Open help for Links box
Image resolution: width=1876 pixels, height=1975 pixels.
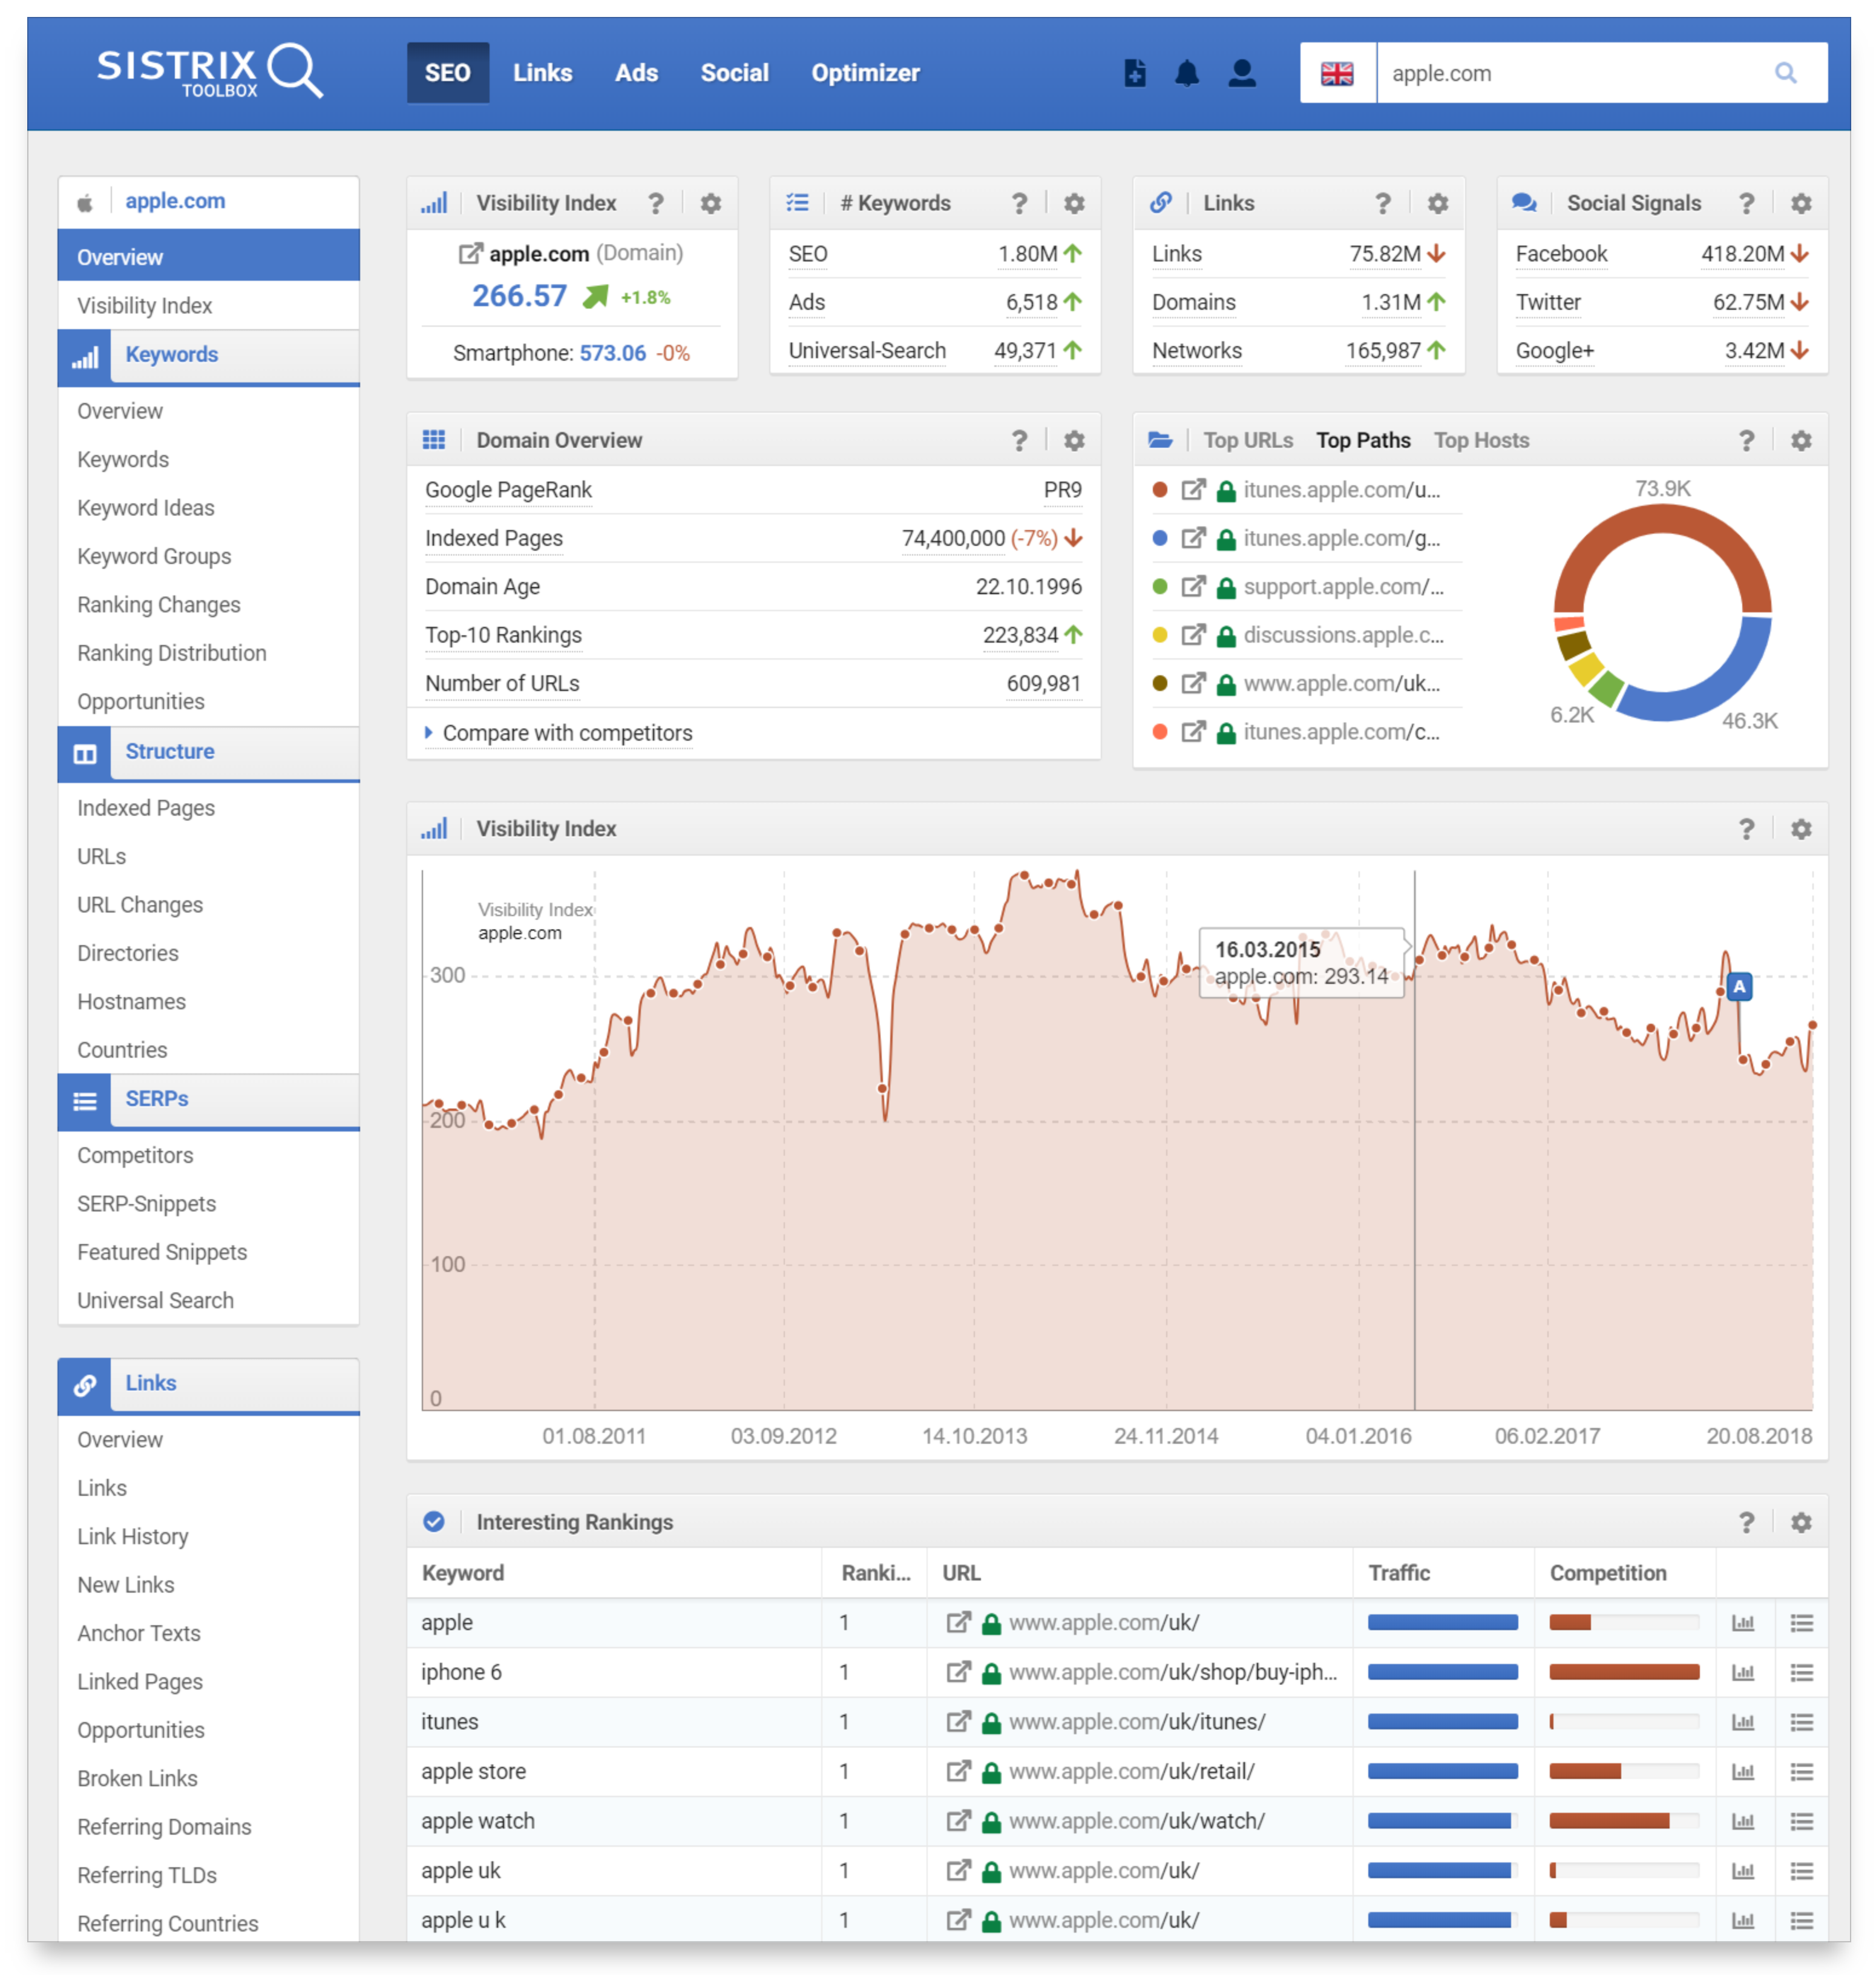pyautogui.click(x=1382, y=203)
